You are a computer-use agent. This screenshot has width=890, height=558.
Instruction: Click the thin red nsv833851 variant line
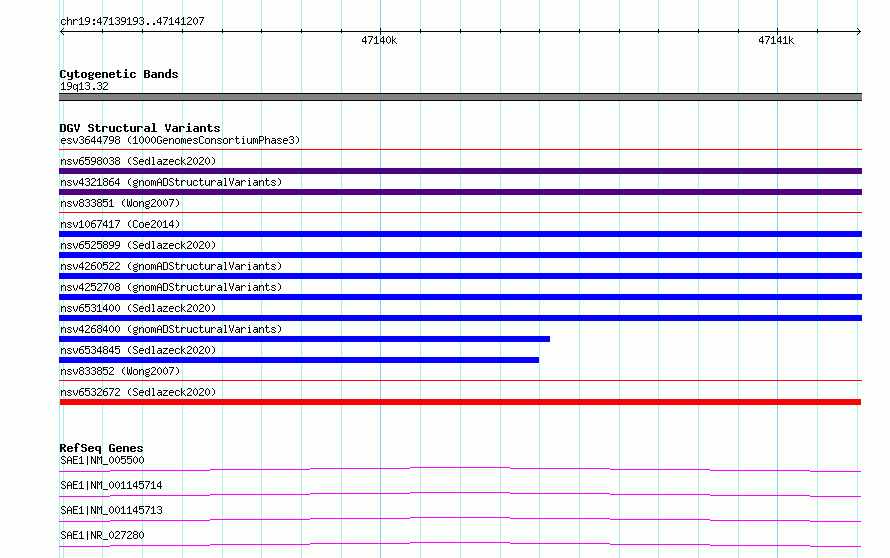click(x=460, y=213)
